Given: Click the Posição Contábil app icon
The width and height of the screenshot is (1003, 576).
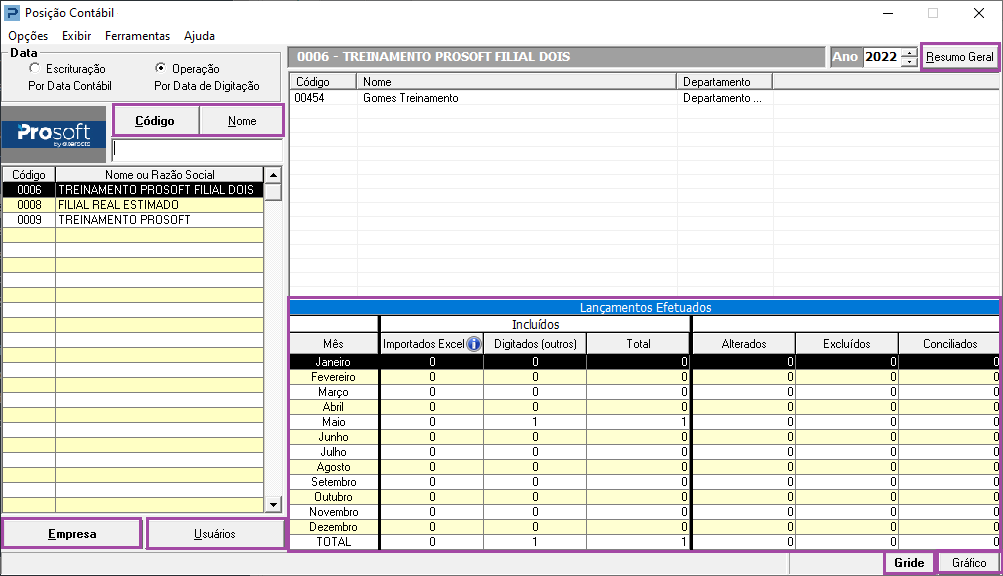Looking at the screenshot, I should pos(12,13).
